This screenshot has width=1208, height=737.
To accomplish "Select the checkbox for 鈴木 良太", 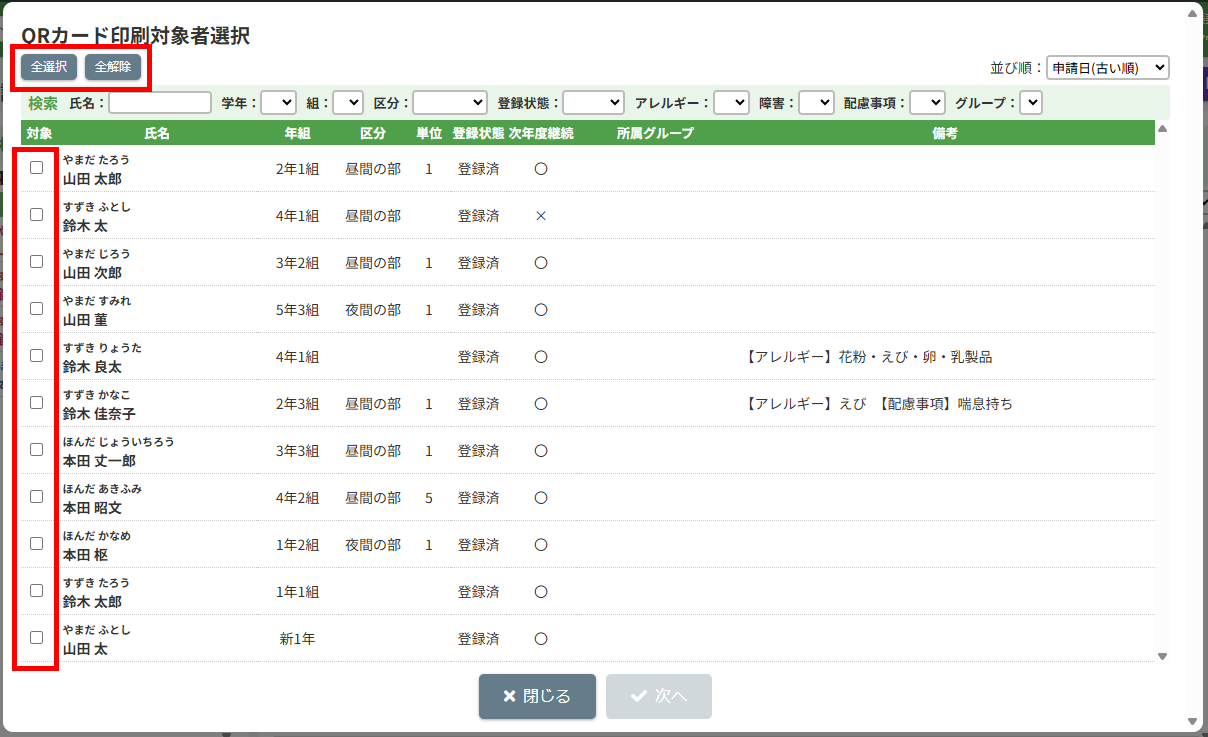I will 37,356.
